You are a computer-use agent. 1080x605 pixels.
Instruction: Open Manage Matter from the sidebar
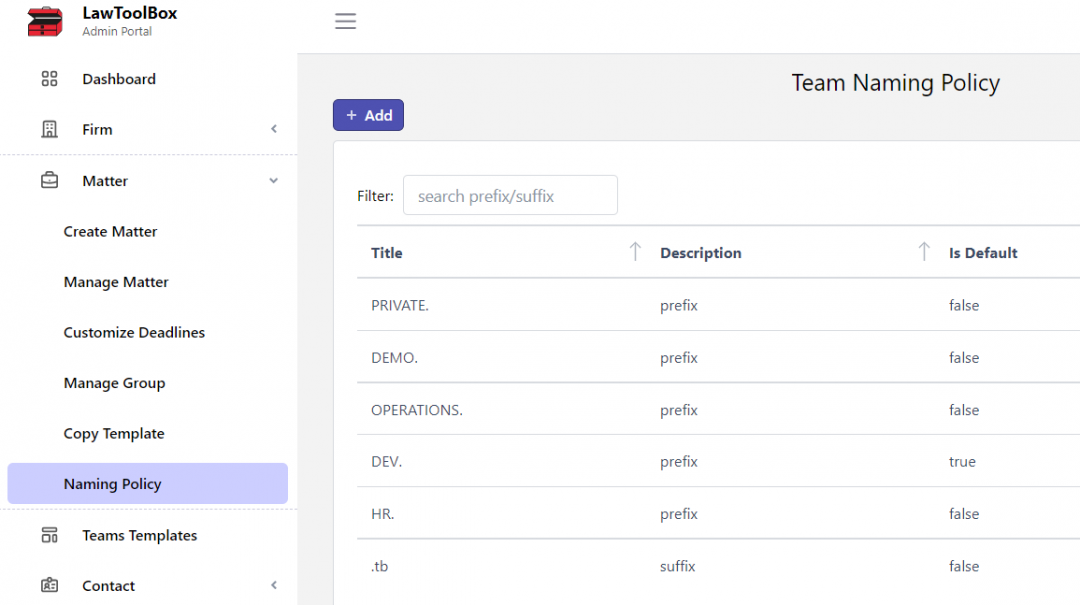[x=115, y=282]
